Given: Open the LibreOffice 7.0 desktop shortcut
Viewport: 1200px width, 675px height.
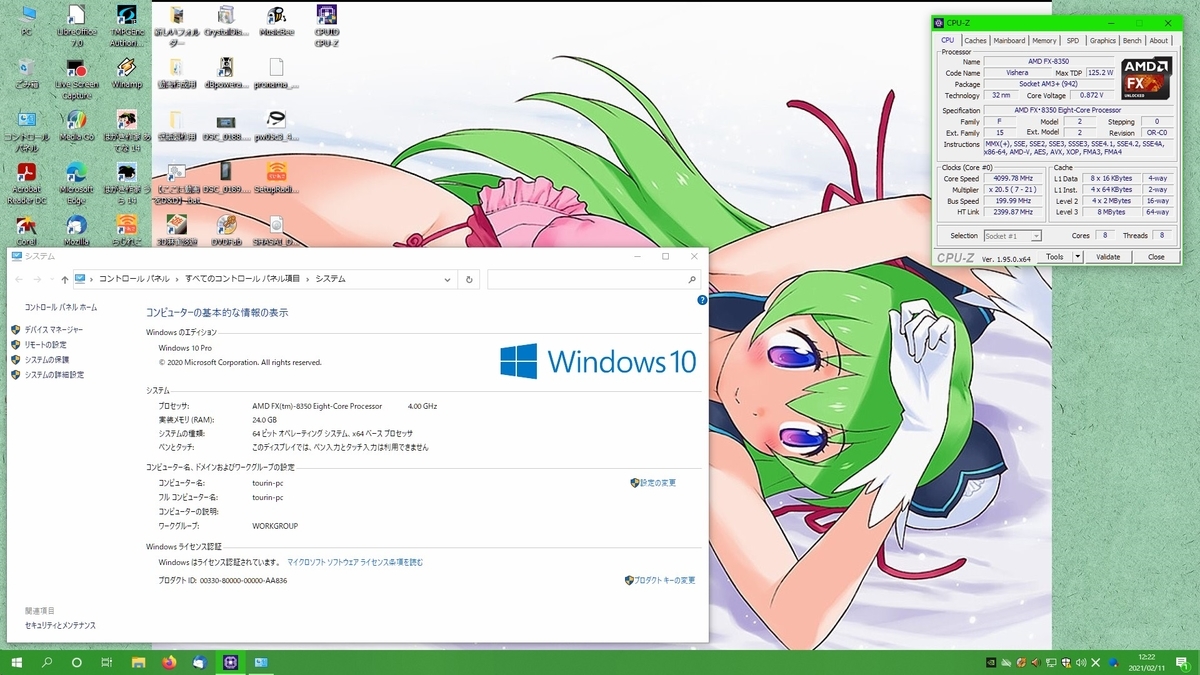Looking at the screenshot, I should click(76, 25).
